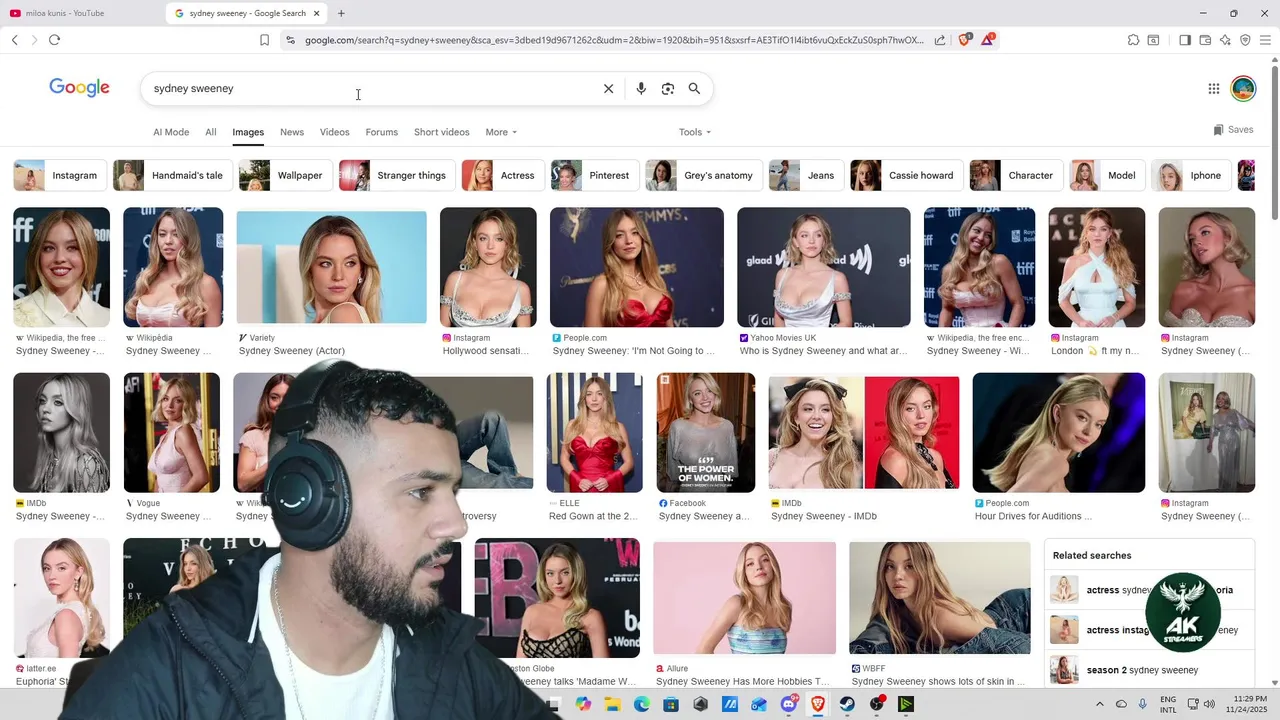Image resolution: width=1280 pixels, height=720 pixels.
Task: Share this page via the share icon
Action: pos(940,40)
